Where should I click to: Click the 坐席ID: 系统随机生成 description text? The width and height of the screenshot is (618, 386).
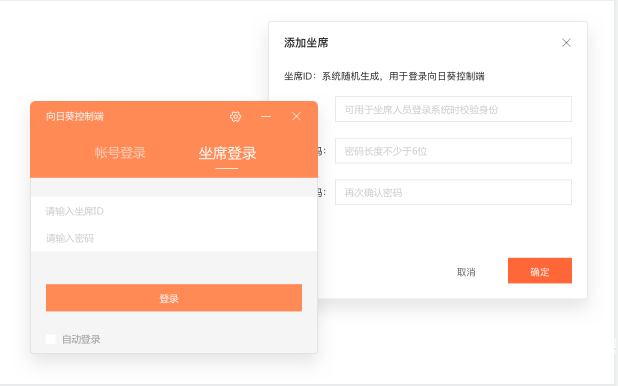click(x=384, y=76)
